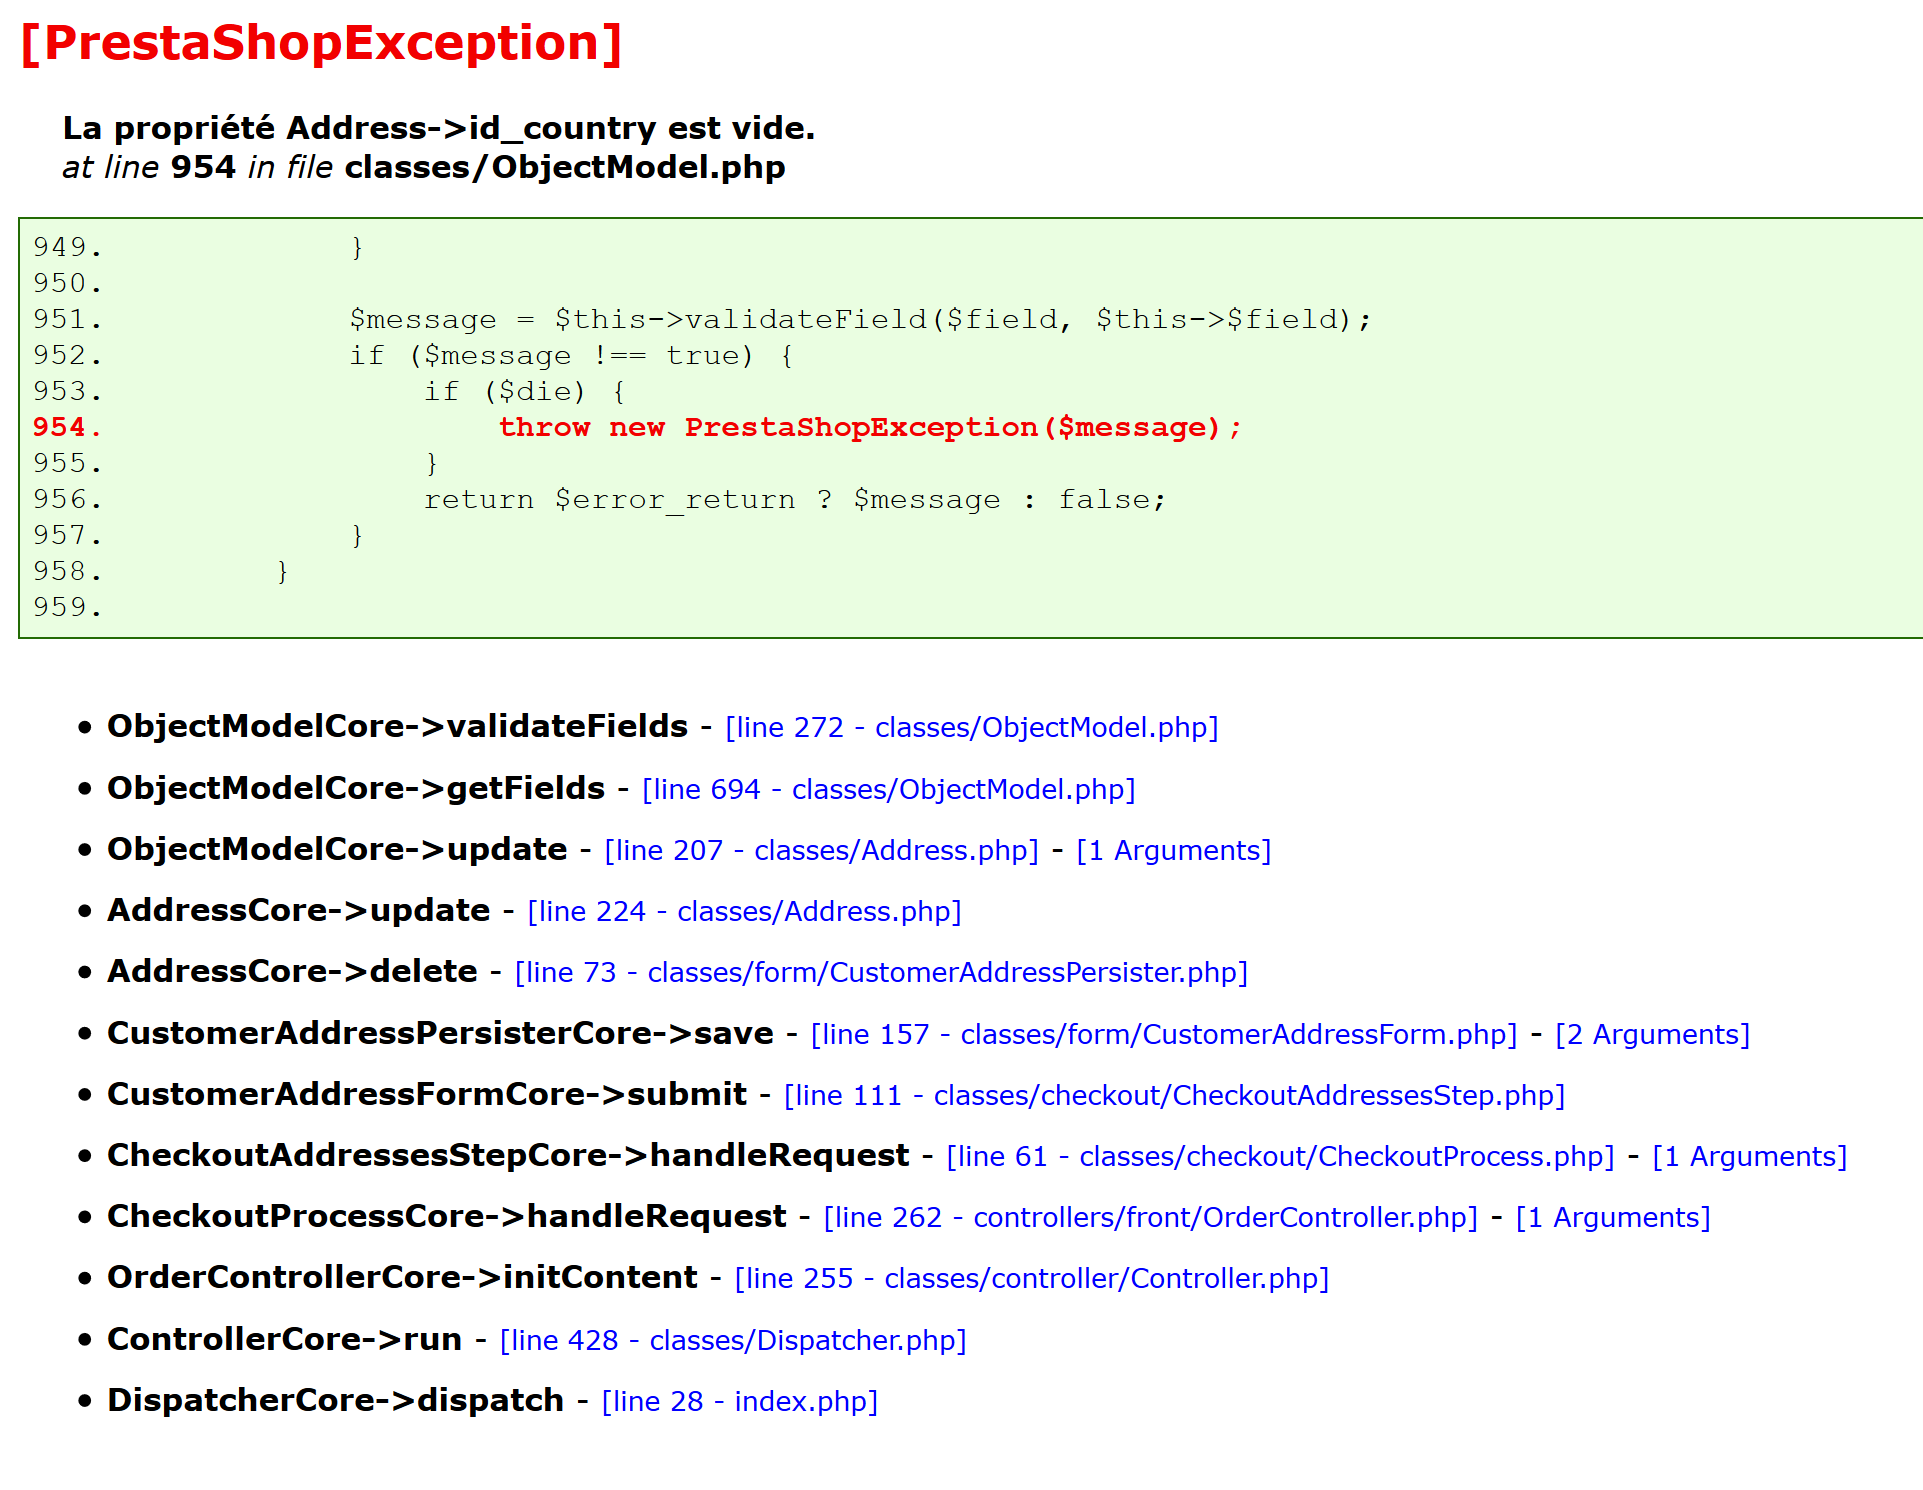The width and height of the screenshot is (1923, 1490).
Task: Open link line 111 CheckoutAddressesStep.php
Action: tap(1175, 1095)
